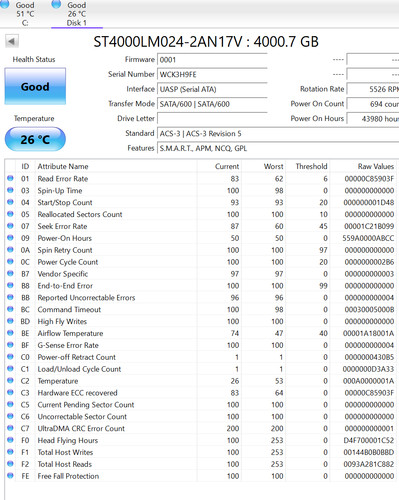
Task: Click the empty Drive Letter field
Action: pyautogui.click(x=212, y=119)
